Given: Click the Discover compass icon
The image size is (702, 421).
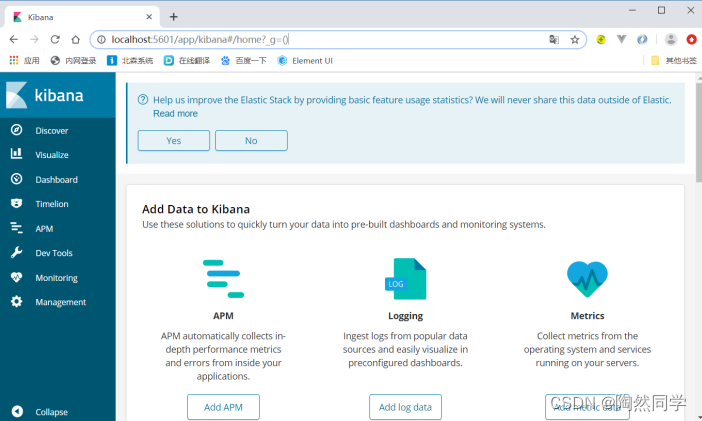Looking at the screenshot, I should [x=17, y=130].
